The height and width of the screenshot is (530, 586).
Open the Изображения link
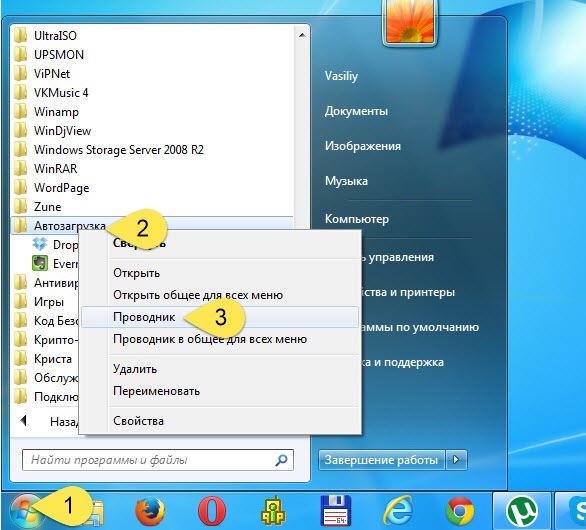point(363,146)
